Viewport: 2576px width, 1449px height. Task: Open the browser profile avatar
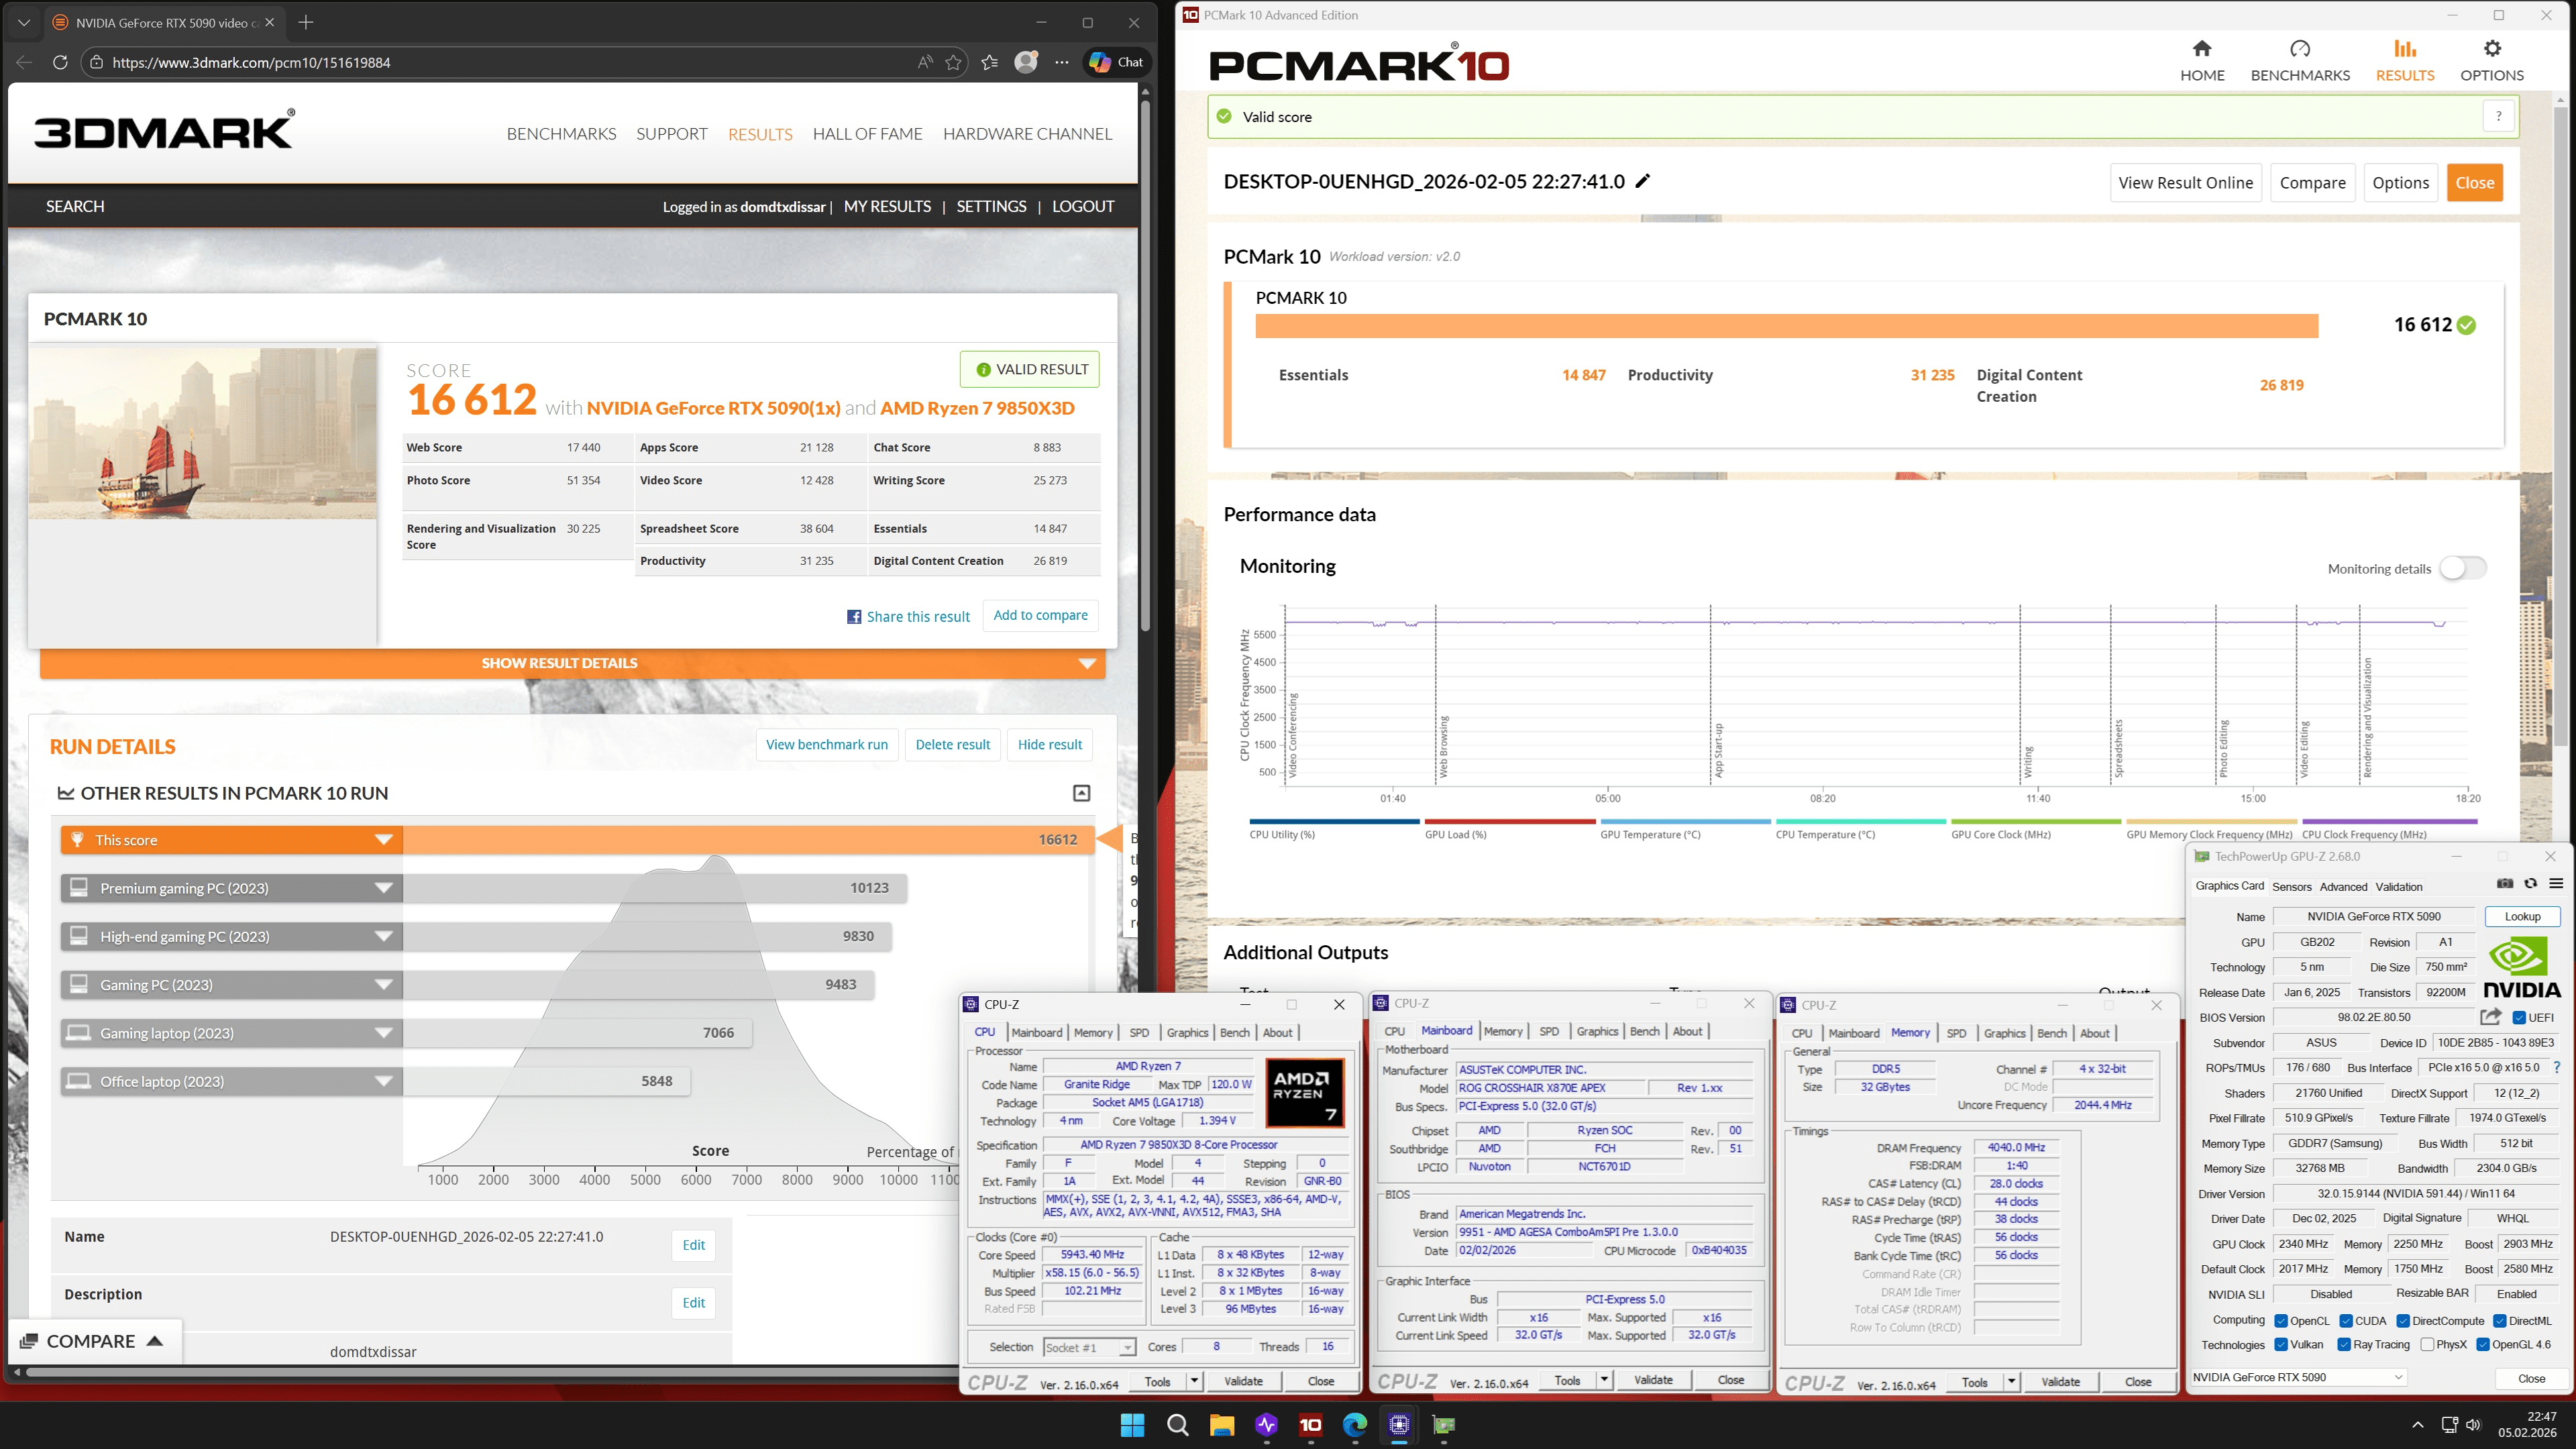pyautogui.click(x=1026, y=62)
